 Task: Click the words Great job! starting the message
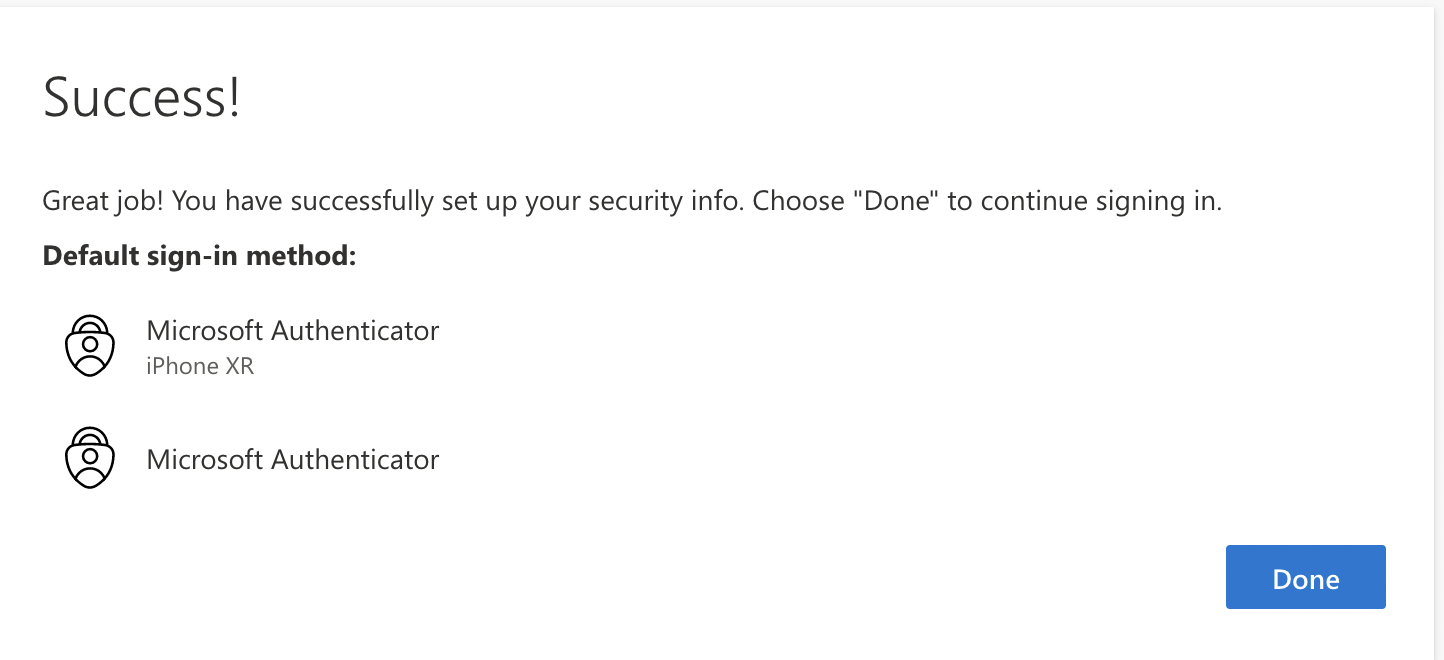103,201
